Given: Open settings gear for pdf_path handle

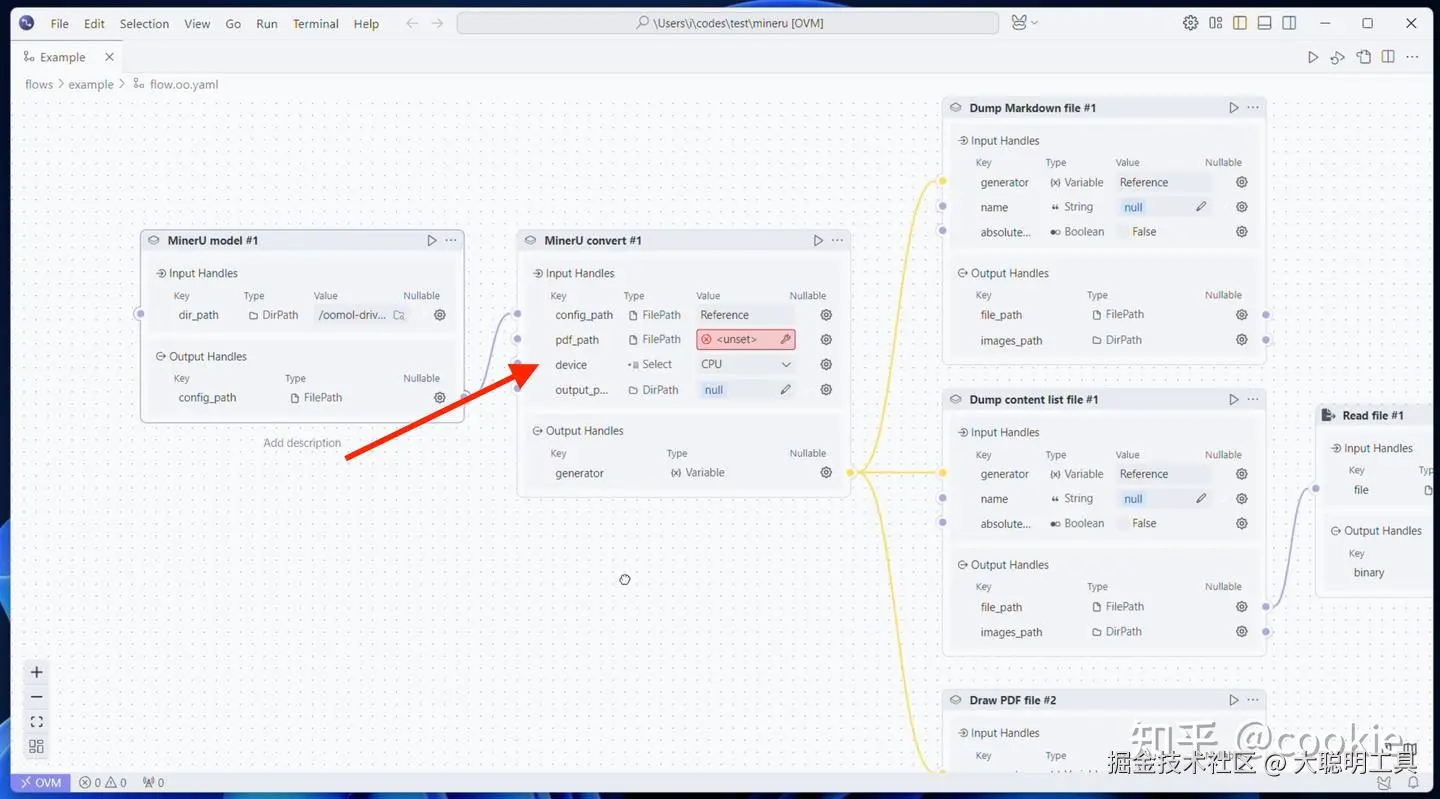Looking at the screenshot, I should click(826, 340).
